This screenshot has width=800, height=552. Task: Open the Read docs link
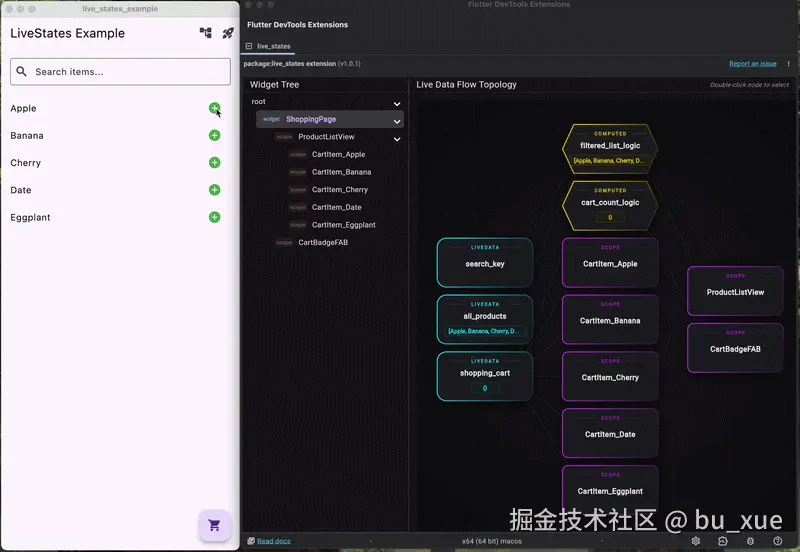pyautogui.click(x=273, y=541)
